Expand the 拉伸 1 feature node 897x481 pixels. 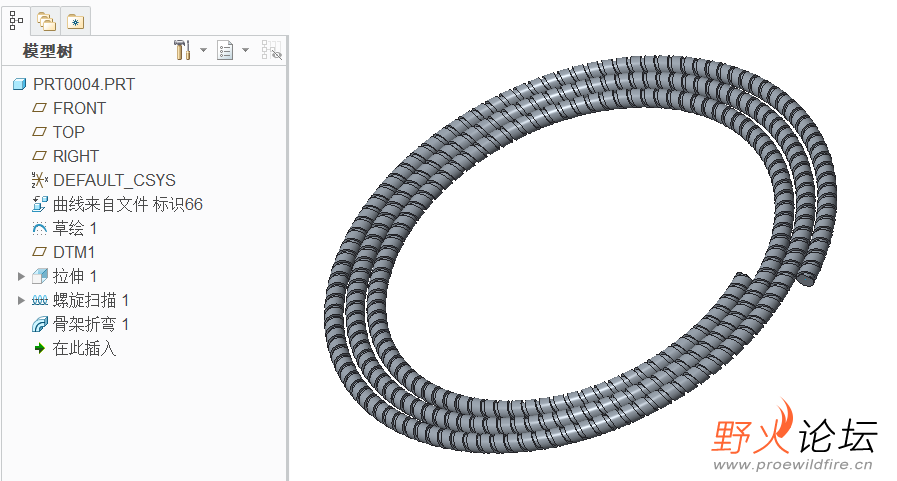click(x=21, y=276)
